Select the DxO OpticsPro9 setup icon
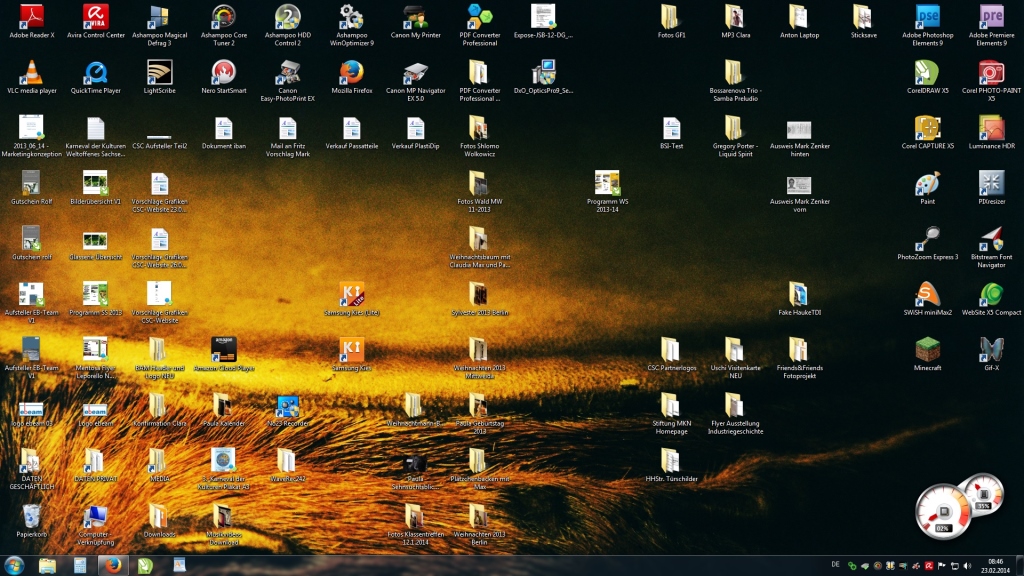This screenshot has height=576, width=1024. [543, 72]
